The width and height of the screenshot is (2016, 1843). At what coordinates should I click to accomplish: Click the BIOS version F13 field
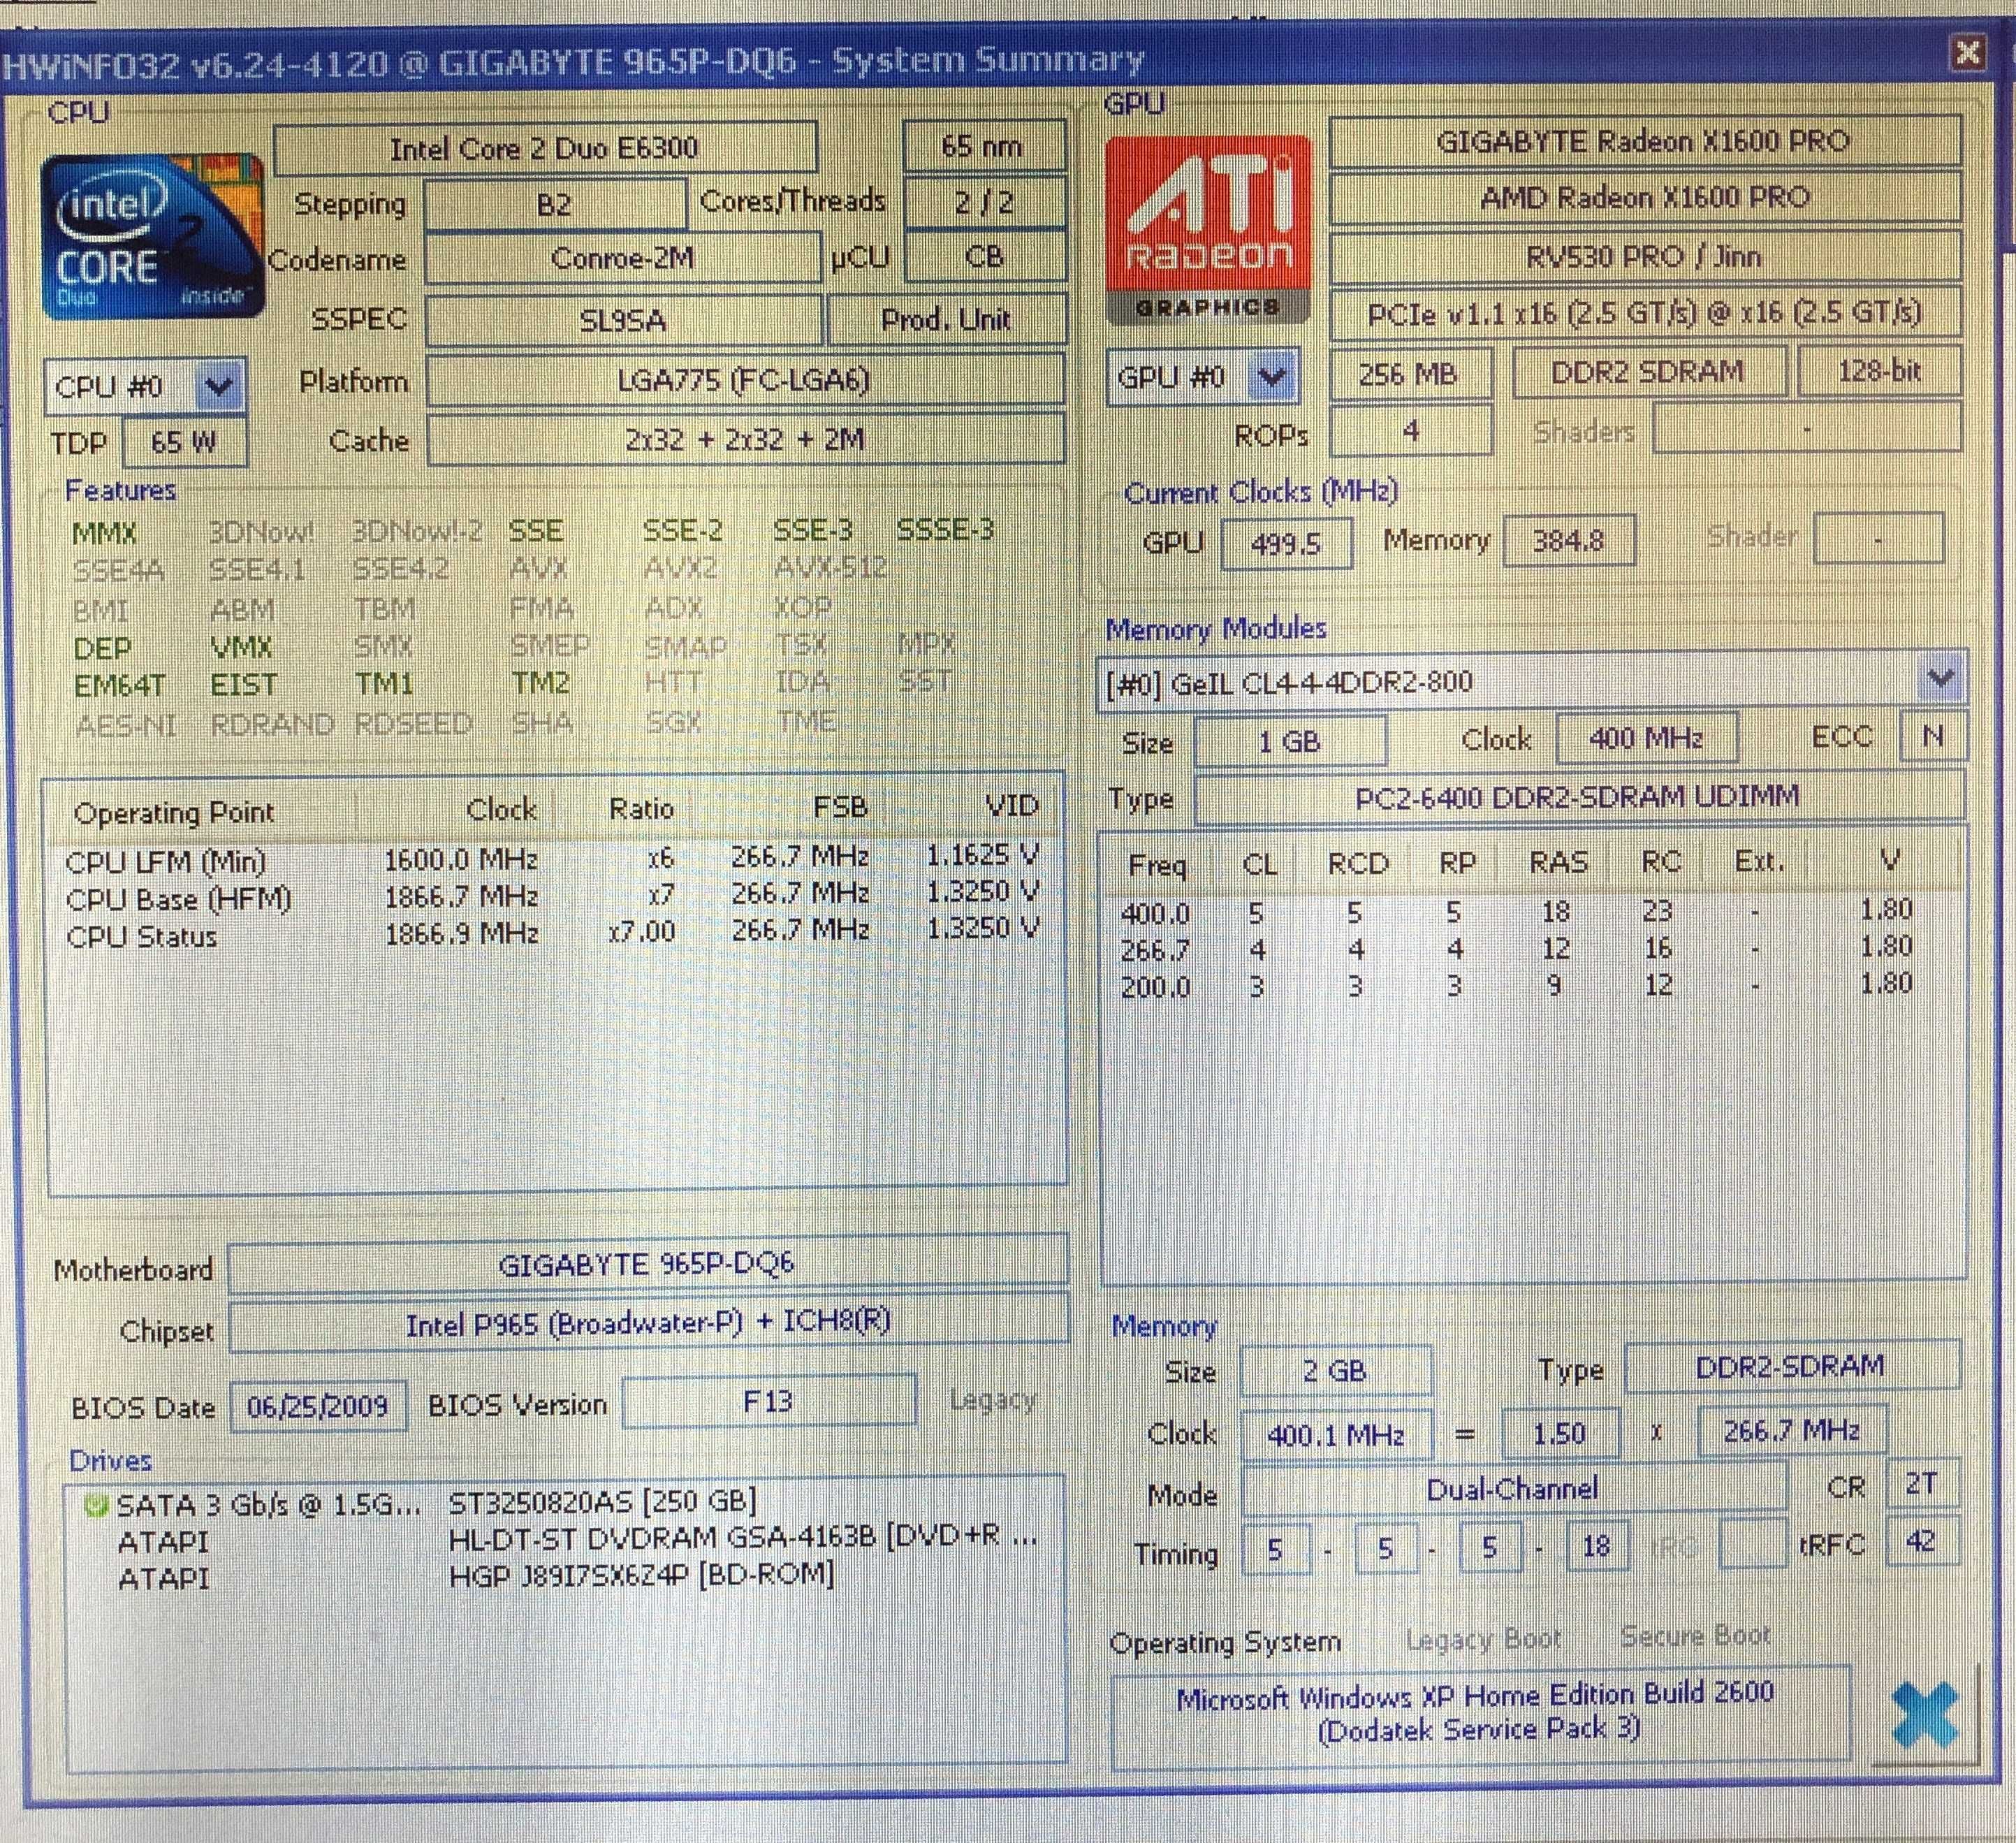(x=768, y=1401)
